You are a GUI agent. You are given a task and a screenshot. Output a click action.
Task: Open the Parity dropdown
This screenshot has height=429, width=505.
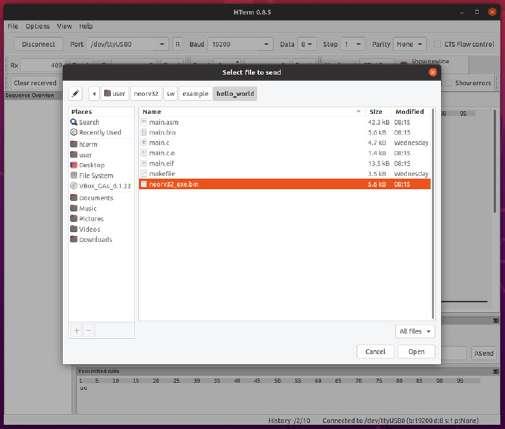[410, 44]
